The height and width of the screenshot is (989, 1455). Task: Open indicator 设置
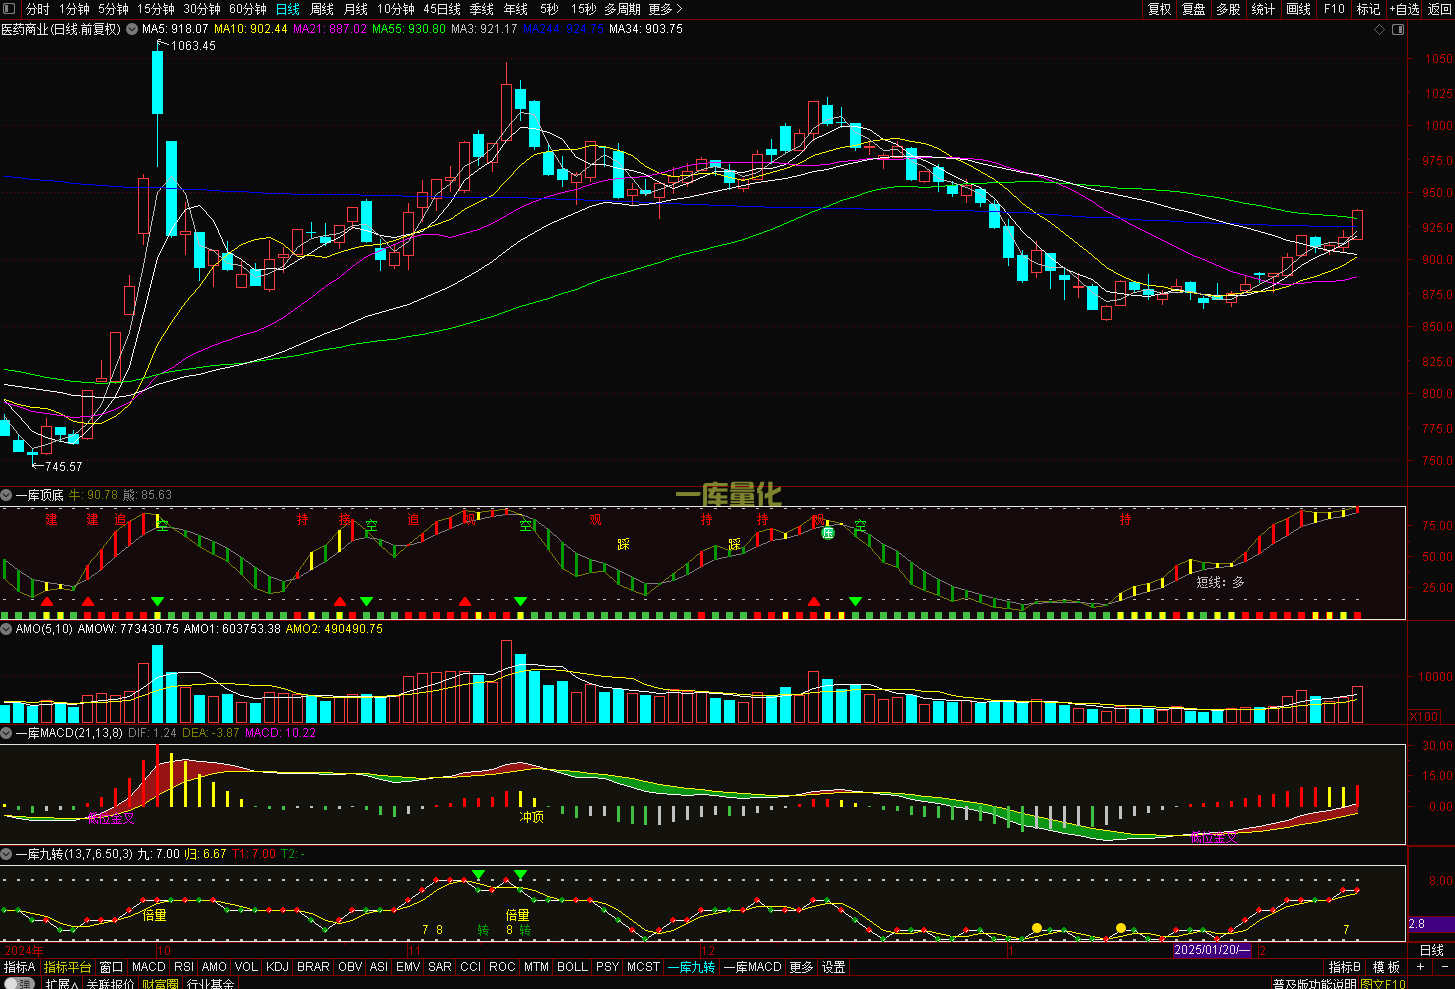coord(834,967)
